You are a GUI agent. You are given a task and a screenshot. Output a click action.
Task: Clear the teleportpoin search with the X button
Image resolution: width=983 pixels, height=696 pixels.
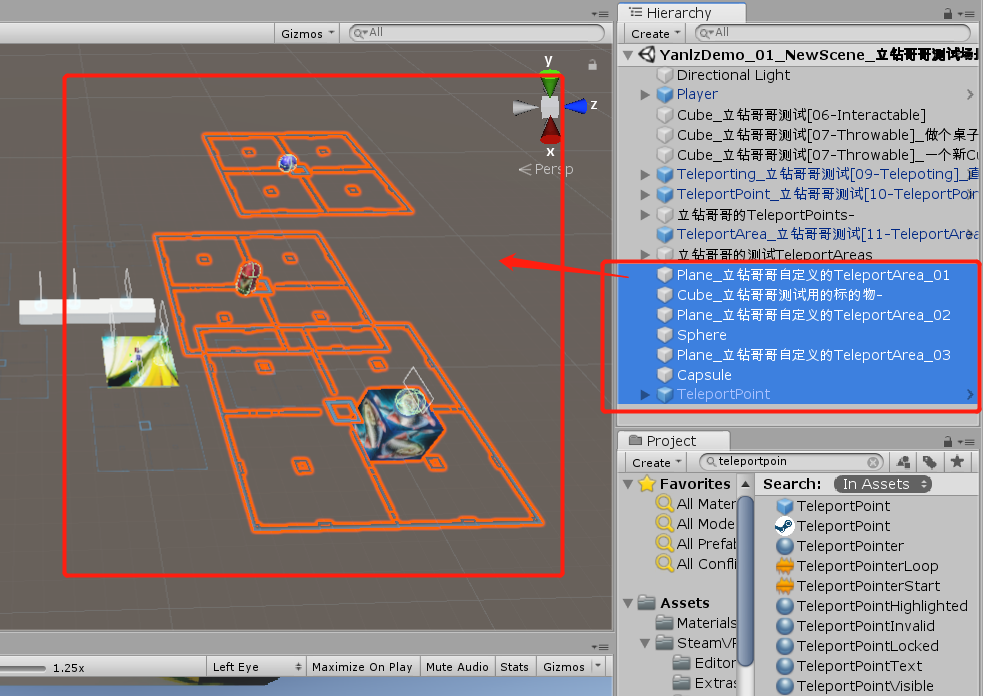875,461
